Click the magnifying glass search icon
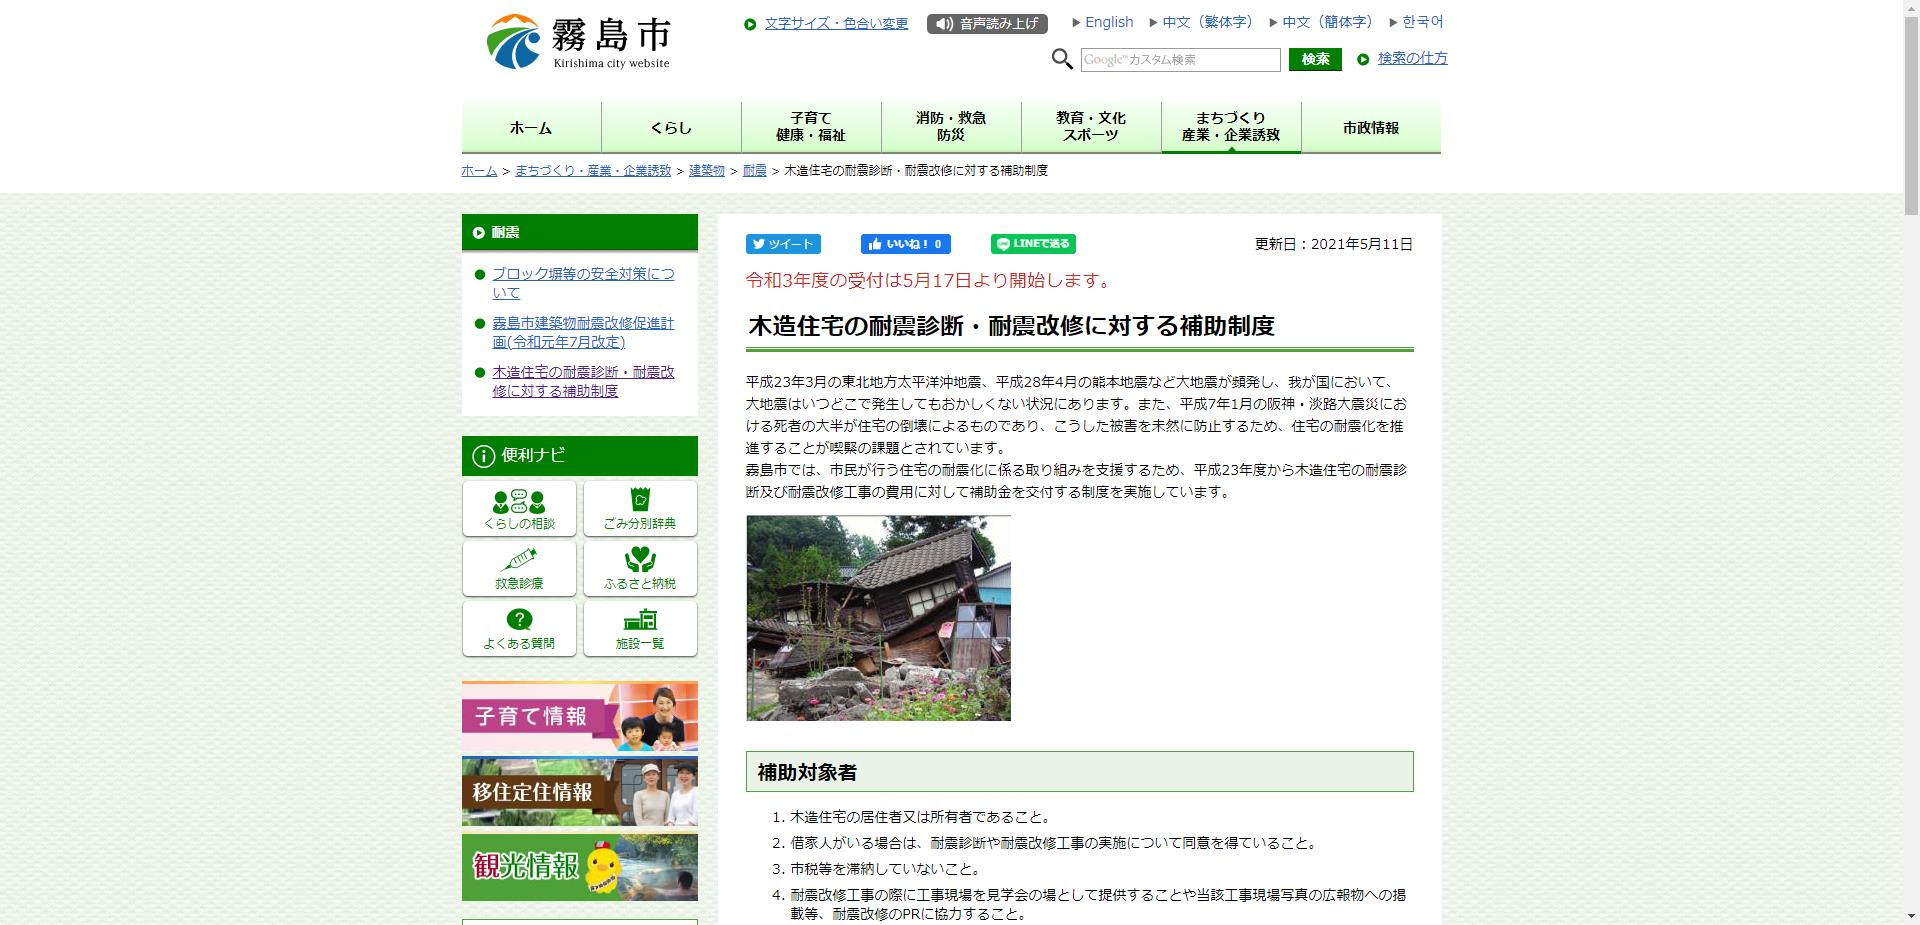This screenshot has width=1920, height=925. (x=1063, y=59)
